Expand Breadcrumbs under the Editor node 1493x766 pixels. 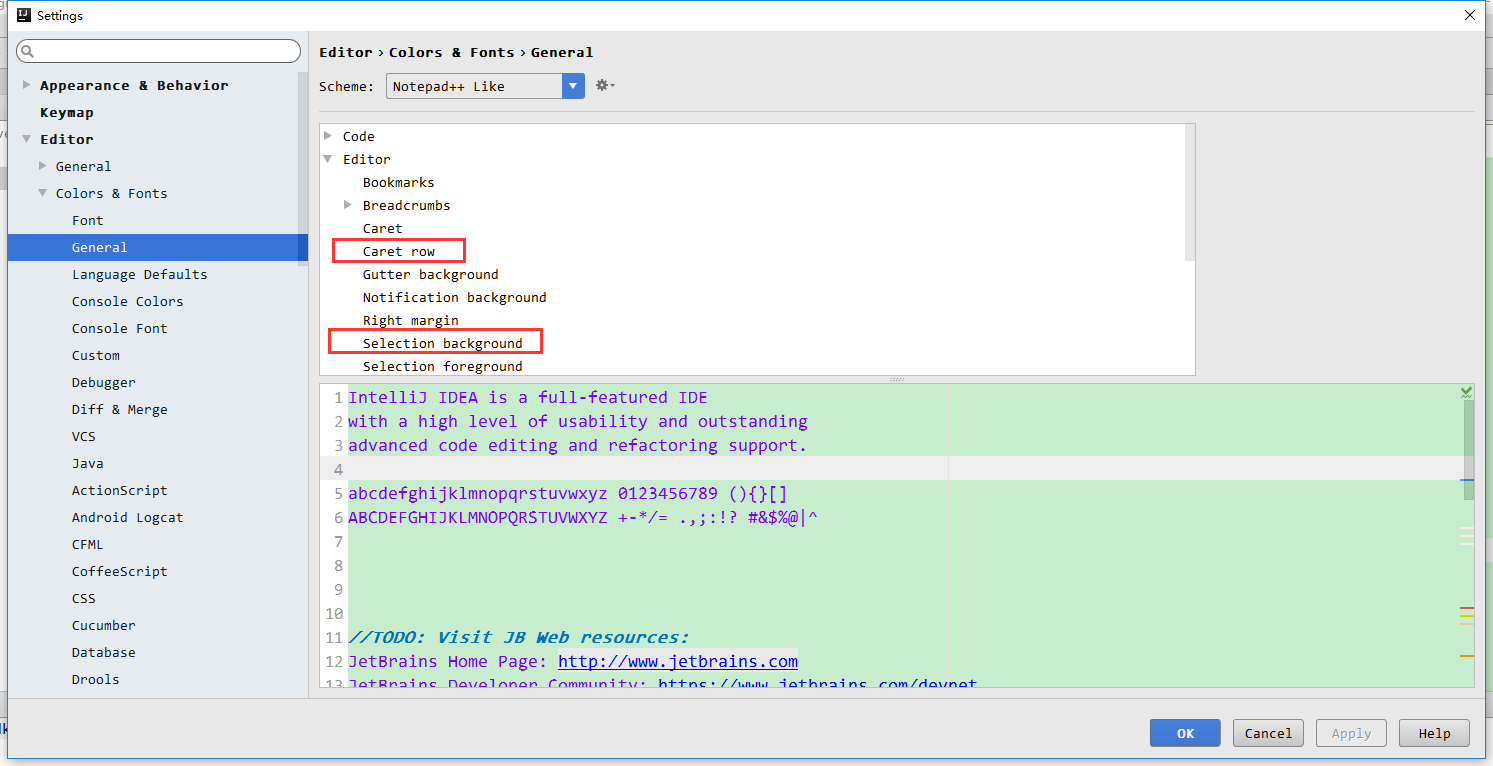point(348,204)
